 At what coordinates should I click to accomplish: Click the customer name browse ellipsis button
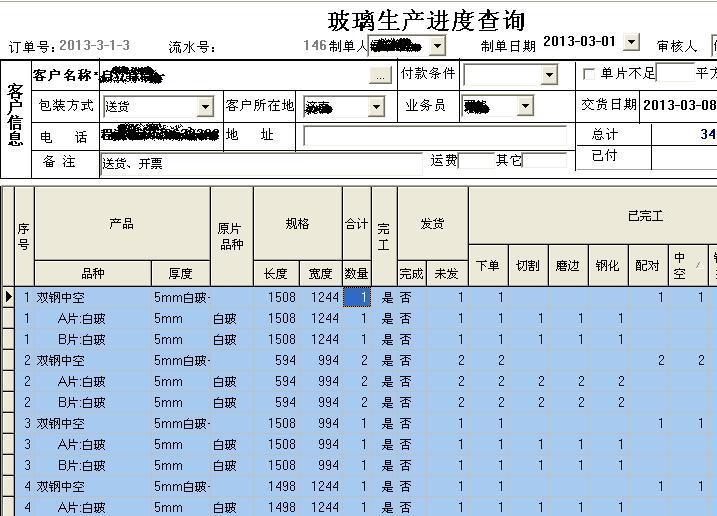click(380, 75)
